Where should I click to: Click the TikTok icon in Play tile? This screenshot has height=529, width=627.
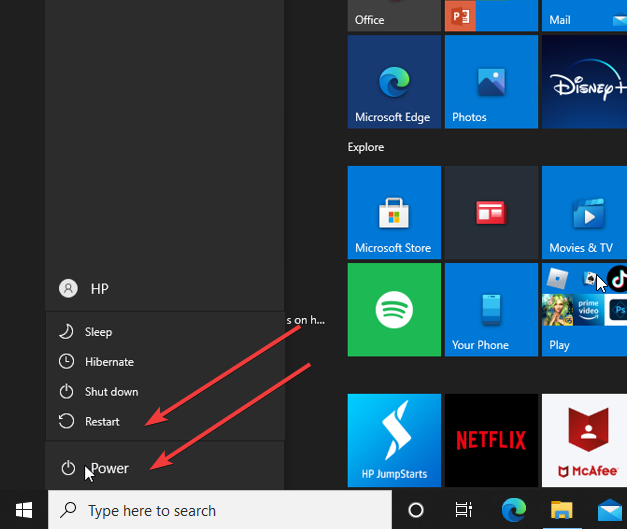click(618, 279)
